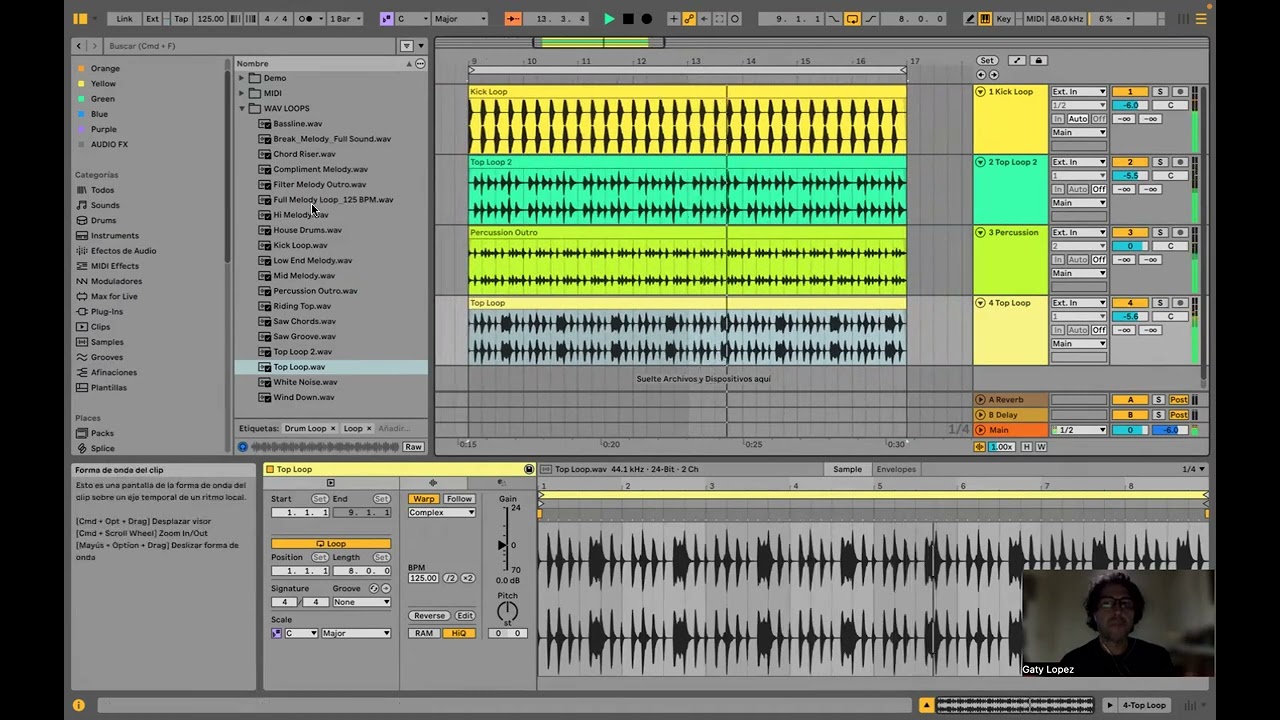The width and height of the screenshot is (1280, 720).
Task: Expand the Demo folder in the browser
Action: pos(242,78)
